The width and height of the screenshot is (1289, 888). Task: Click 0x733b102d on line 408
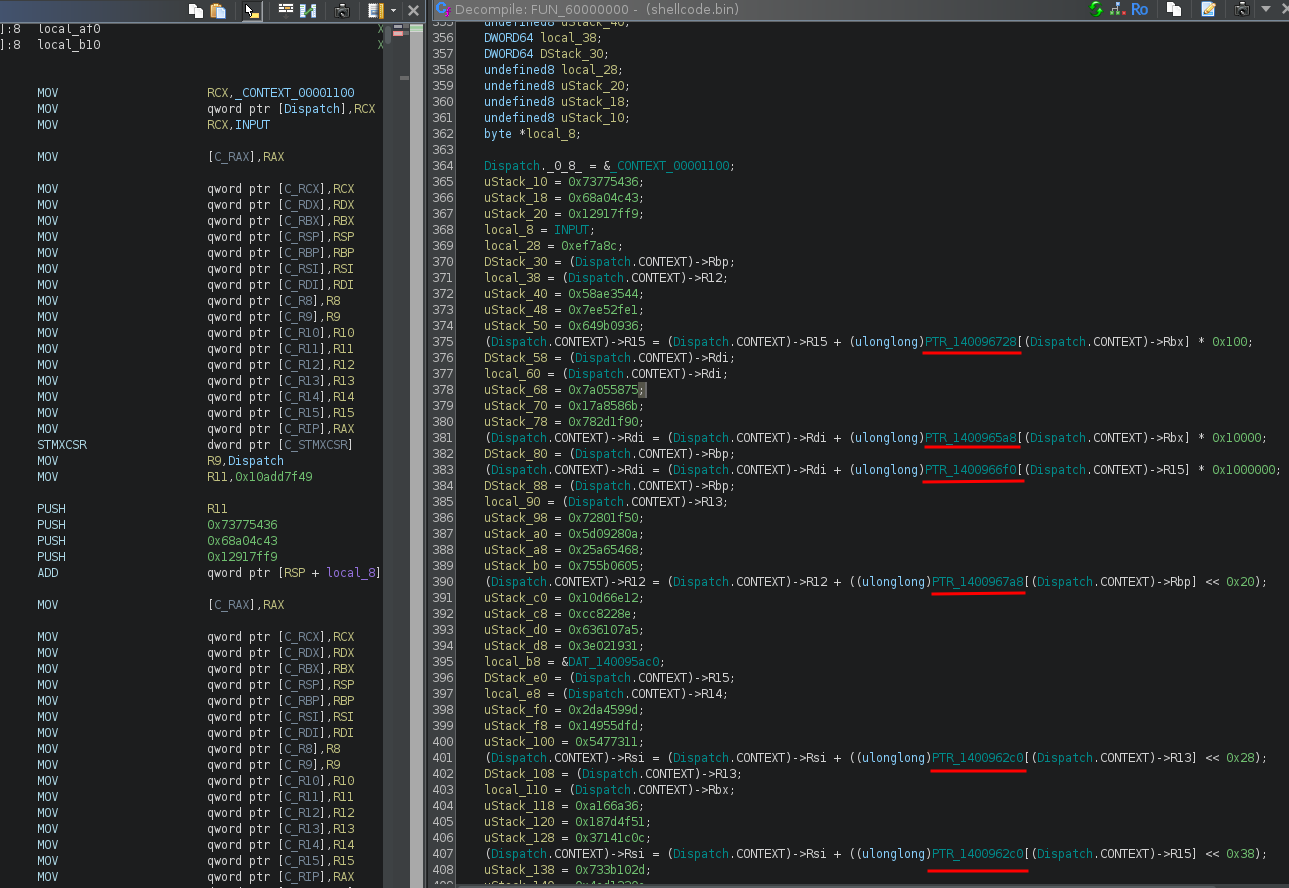tap(613, 870)
